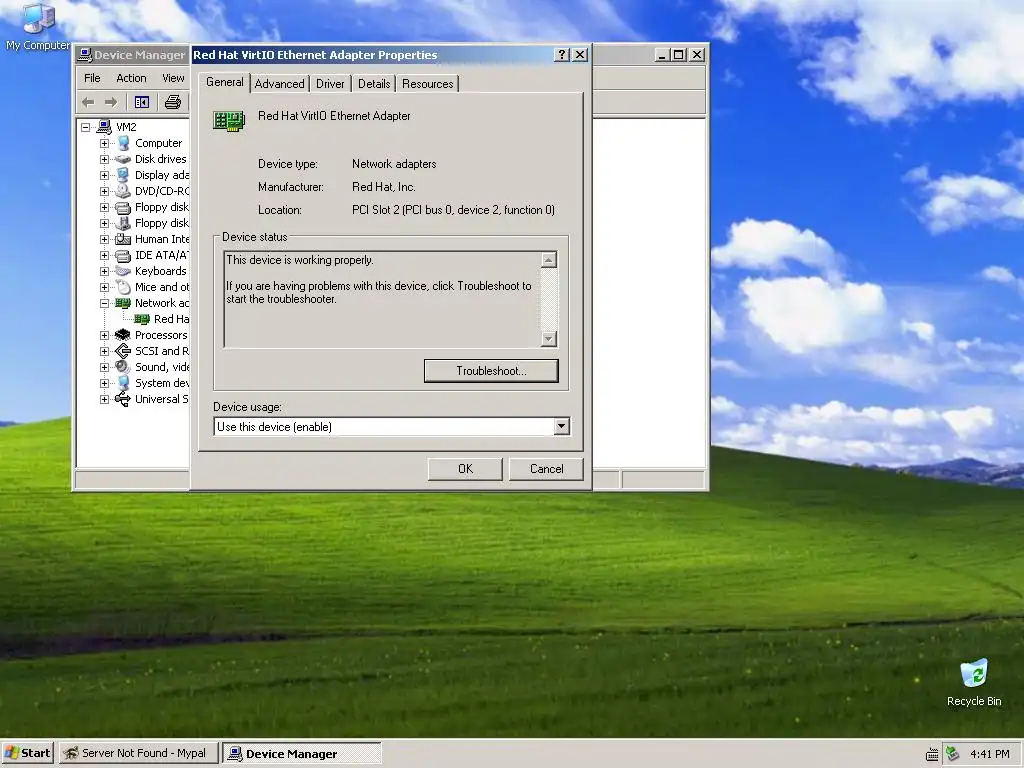Select the System devices icon in tree
Screen dimensions: 1024x768
coord(123,383)
